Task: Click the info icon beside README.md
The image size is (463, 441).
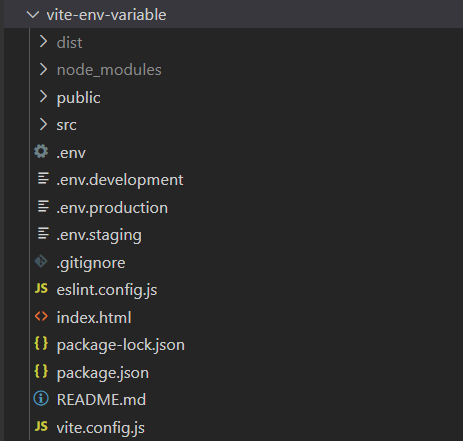Action: [41, 399]
